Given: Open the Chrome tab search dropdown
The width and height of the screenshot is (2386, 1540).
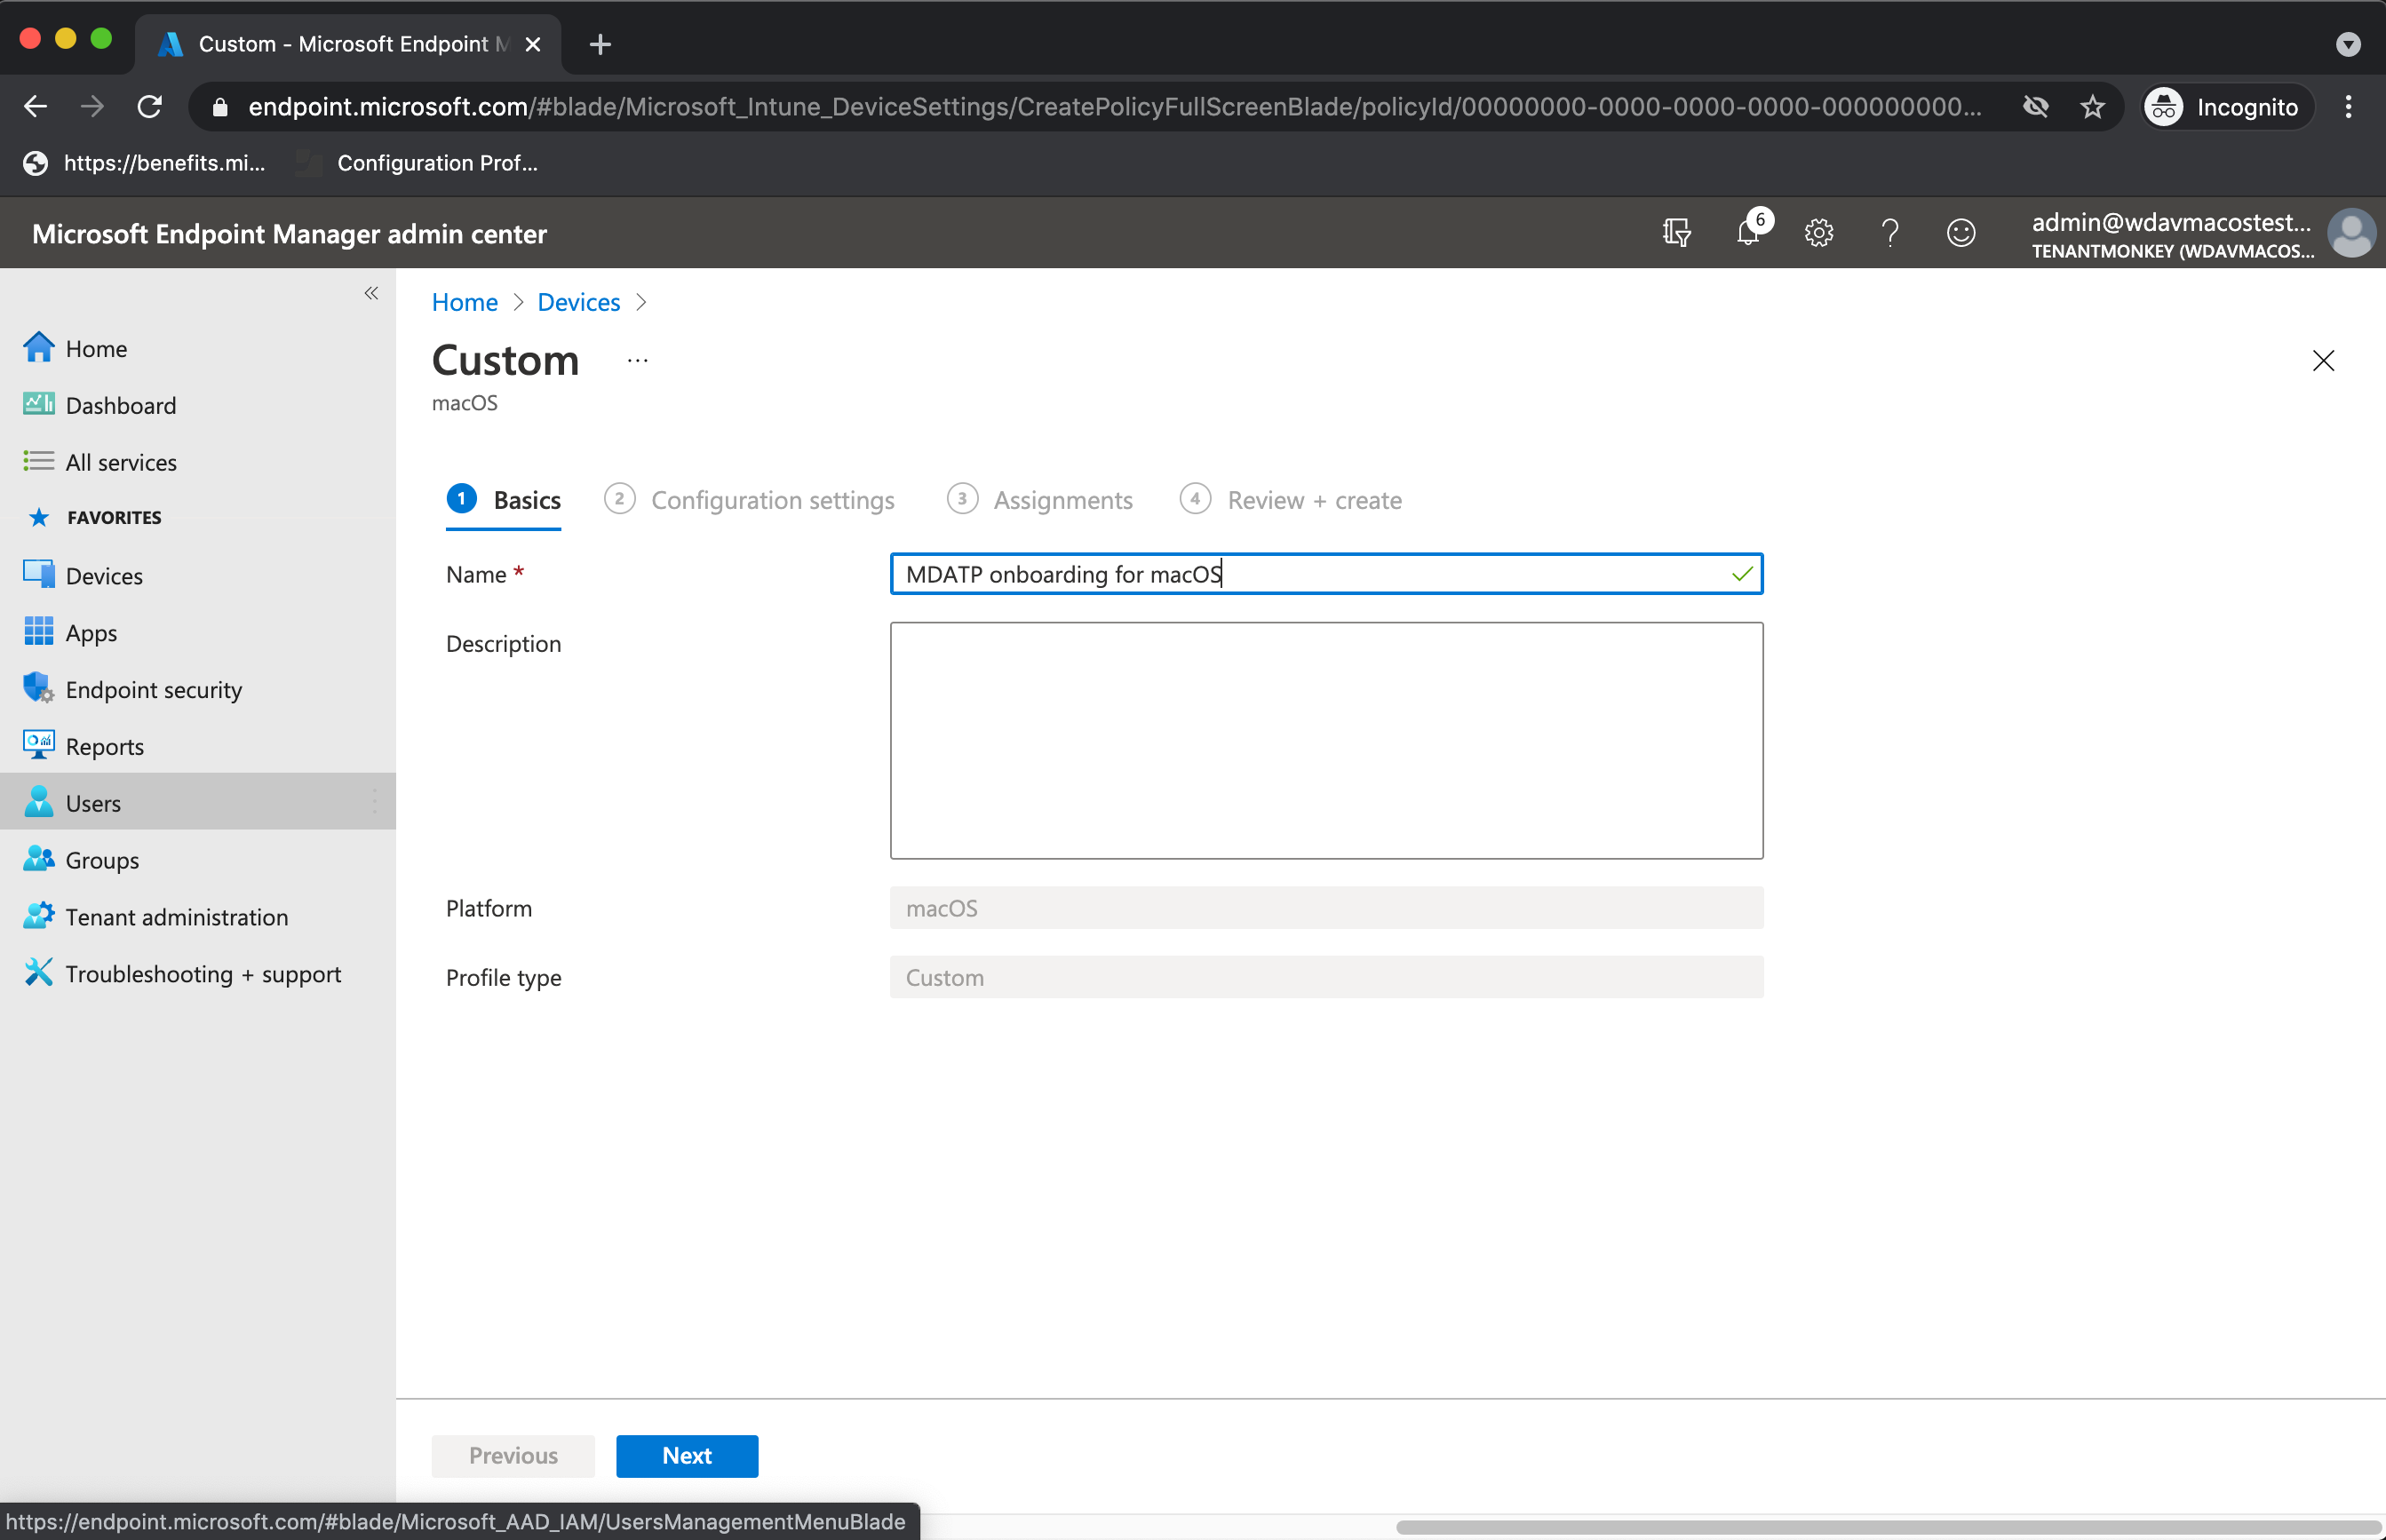Looking at the screenshot, I should tap(2349, 44).
